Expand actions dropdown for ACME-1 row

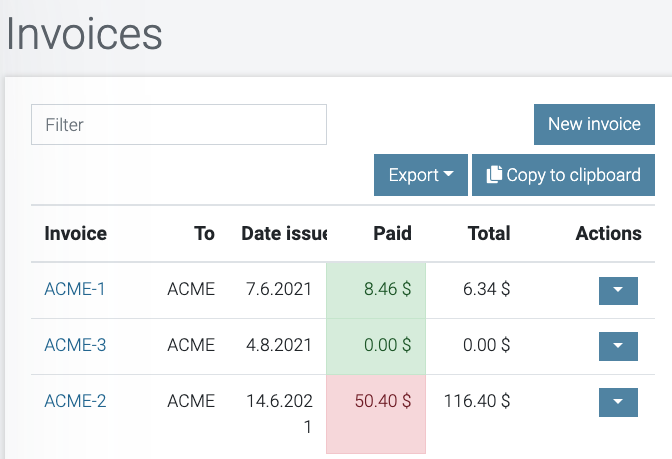[617, 290]
